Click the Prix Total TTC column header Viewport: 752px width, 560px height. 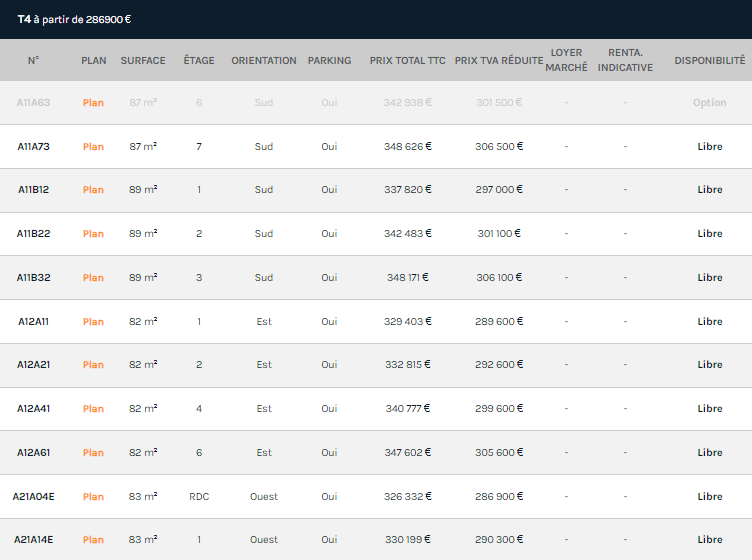pyautogui.click(x=407, y=61)
